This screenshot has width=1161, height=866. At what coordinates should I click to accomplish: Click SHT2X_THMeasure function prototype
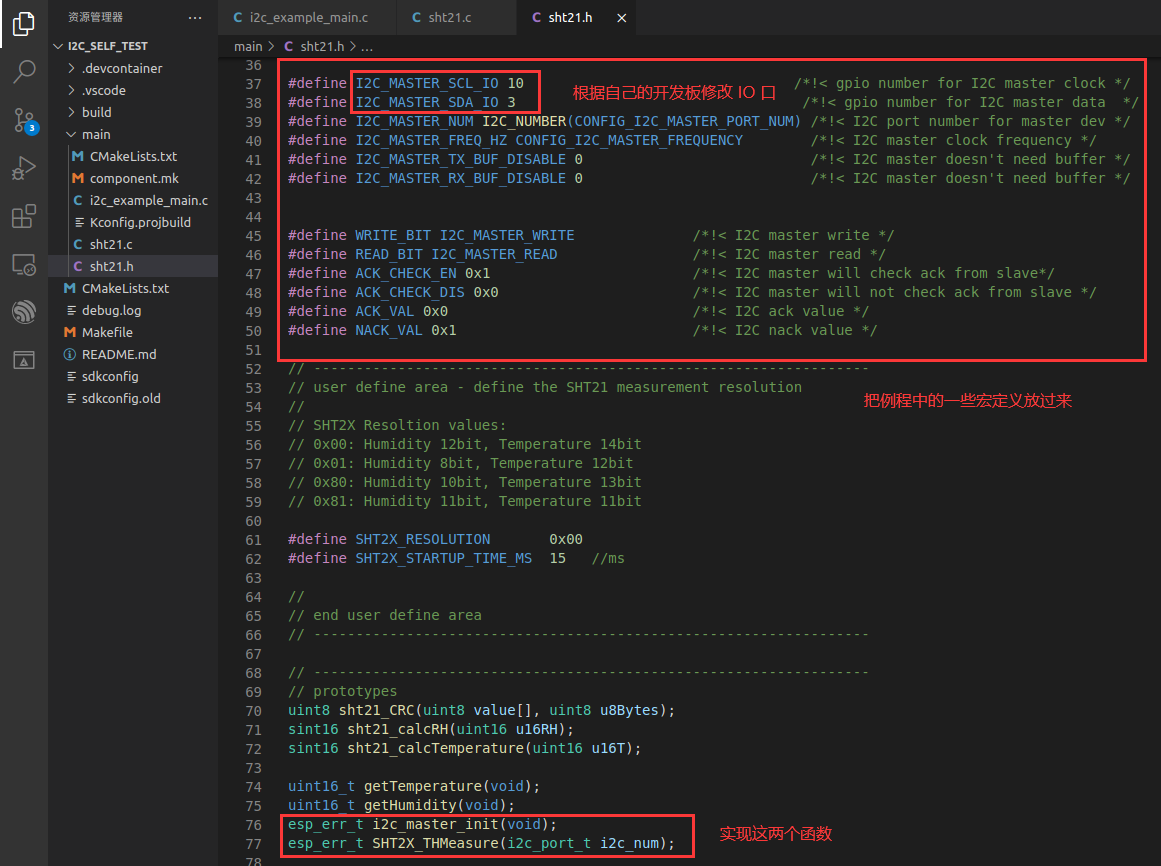(x=435, y=843)
